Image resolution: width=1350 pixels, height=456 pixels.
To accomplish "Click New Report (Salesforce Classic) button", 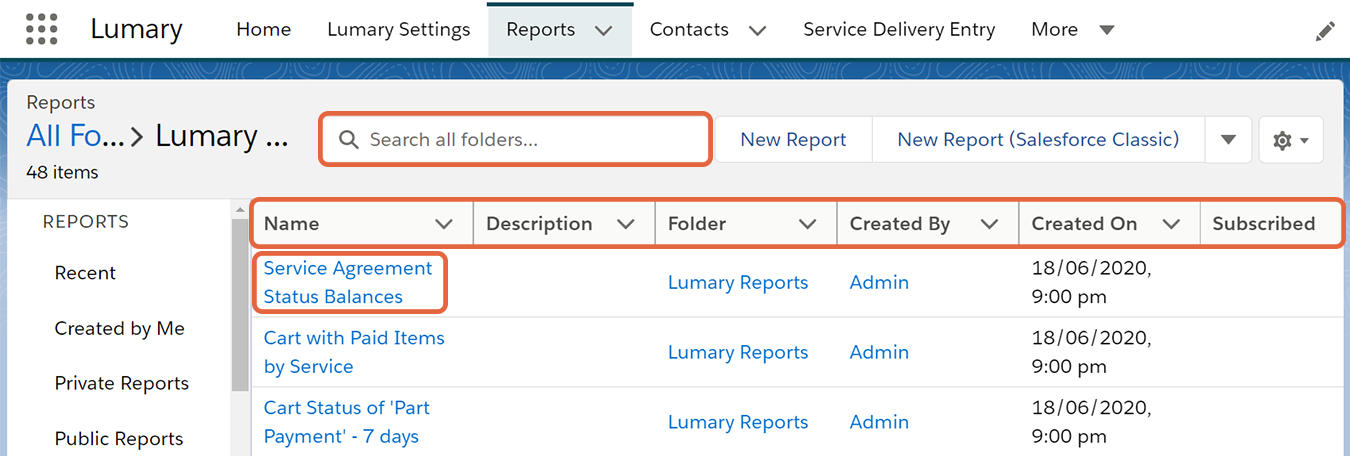I will 1038,140.
